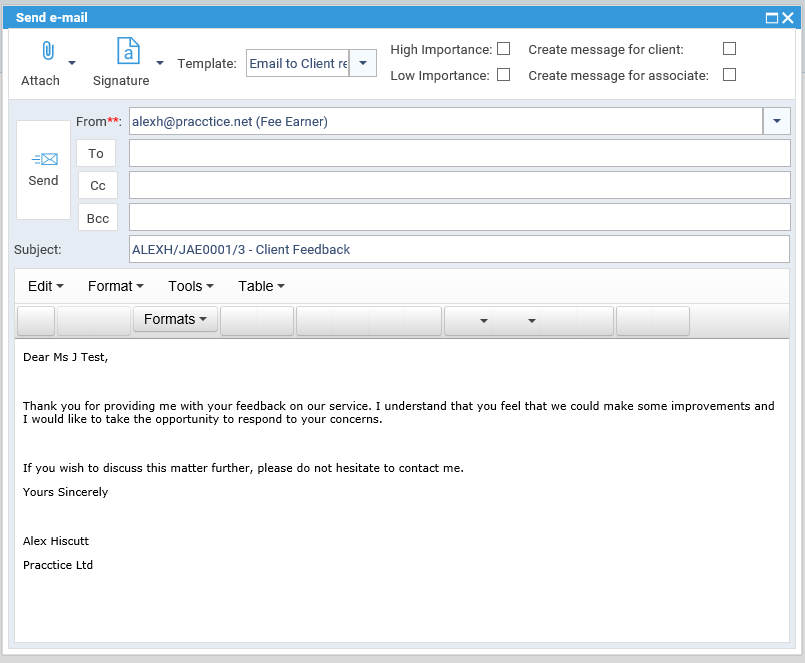This screenshot has height=663, width=805.
Task: Click the 'Pracctice Ltd' line
Action: 58,565
